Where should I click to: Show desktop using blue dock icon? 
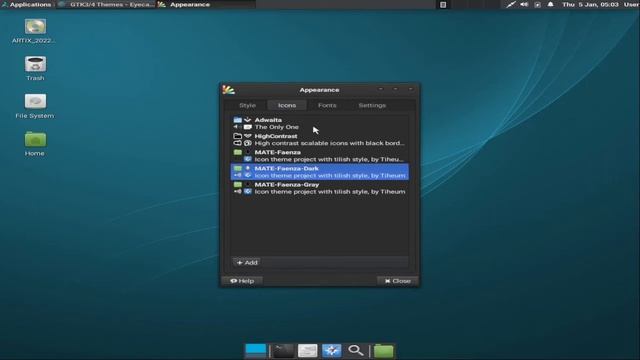click(256, 350)
